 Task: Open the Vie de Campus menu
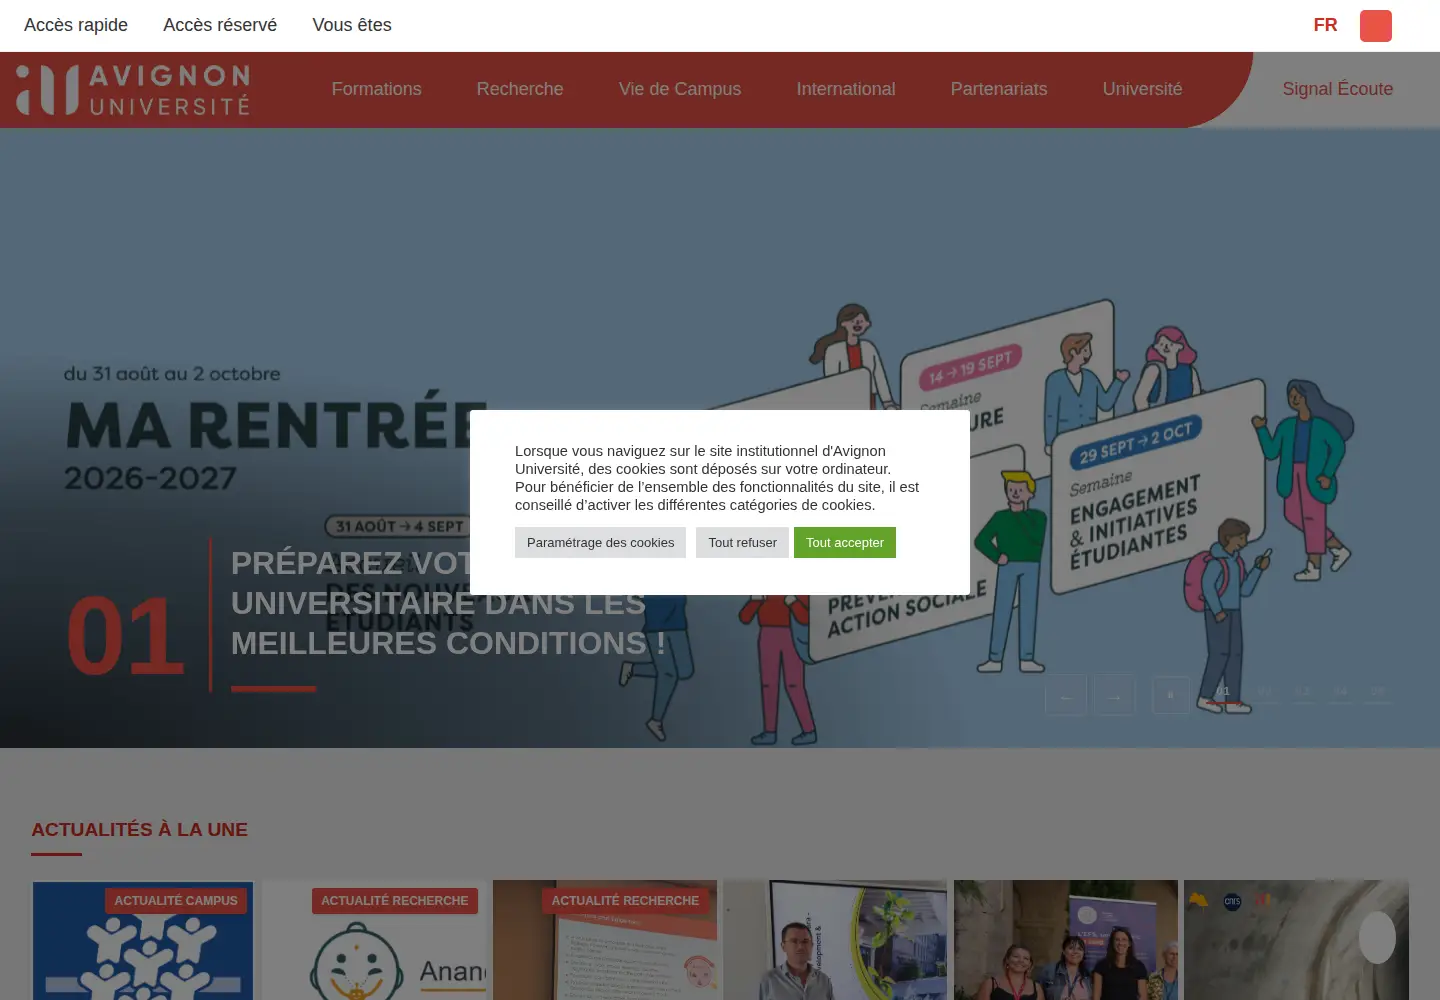click(680, 89)
